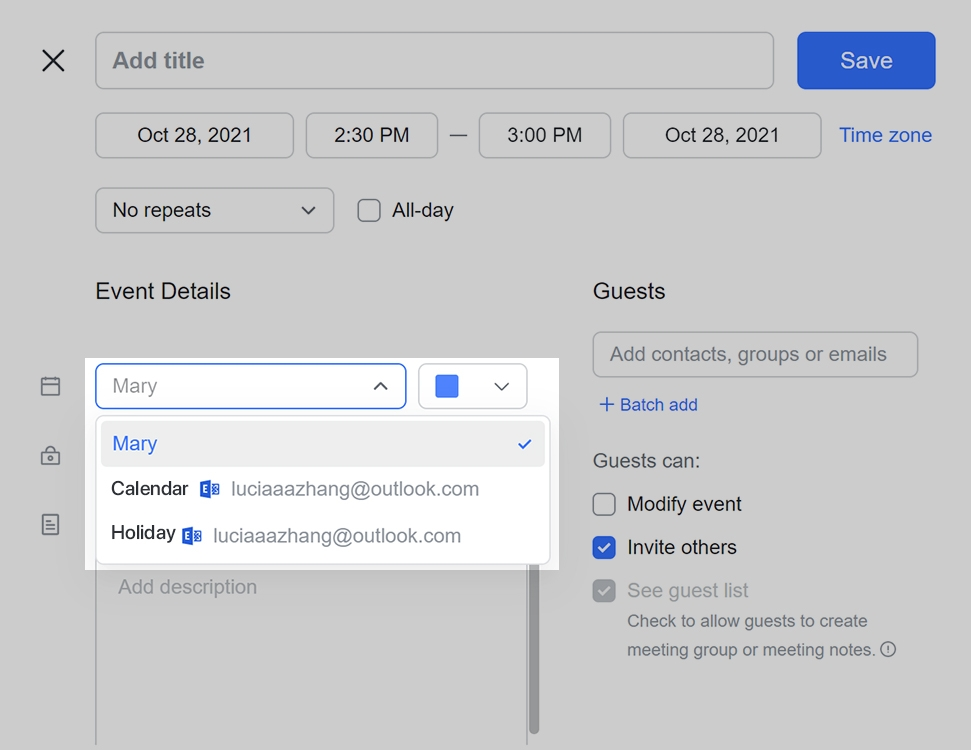Click the briefcase visibility icon
The width and height of the screenshot is (971, 750).
coord(51,456)
